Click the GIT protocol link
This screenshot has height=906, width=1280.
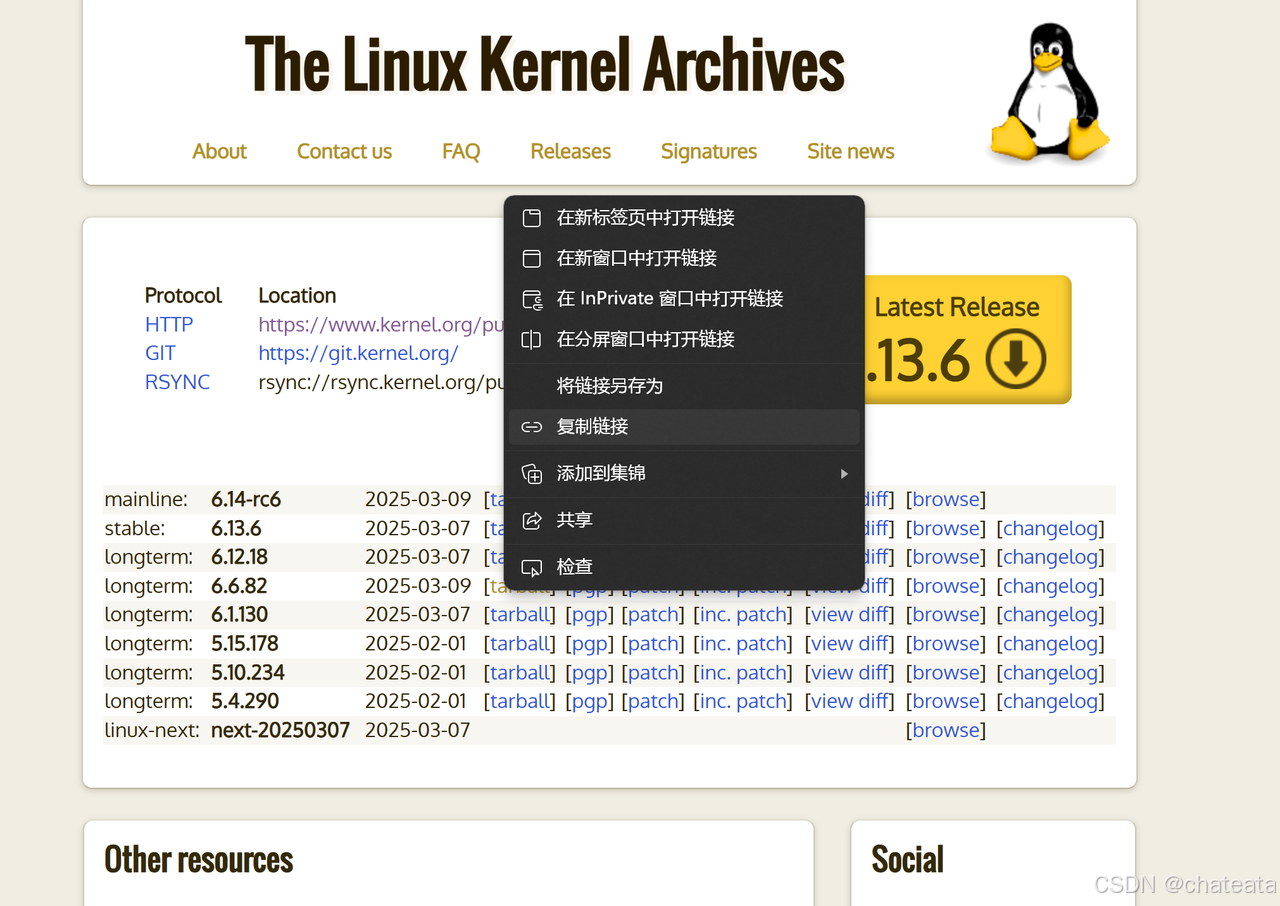tap(160, 353)
